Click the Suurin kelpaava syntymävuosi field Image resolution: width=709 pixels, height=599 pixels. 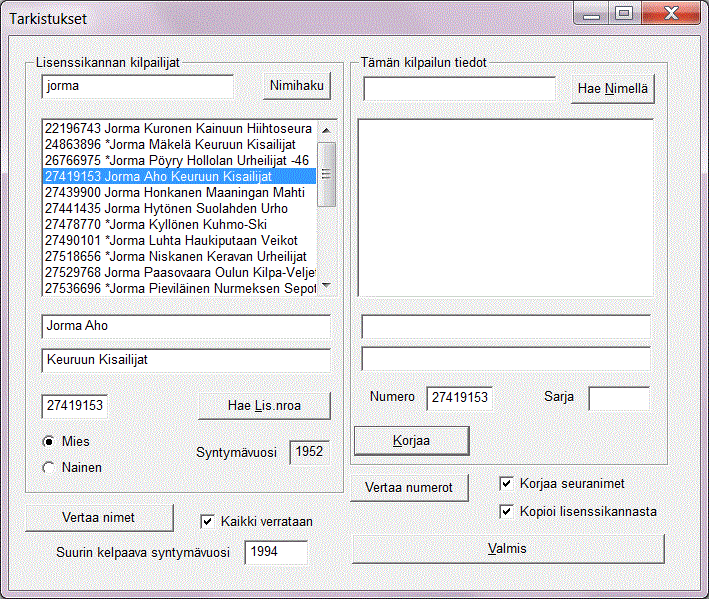coord(276,552)
